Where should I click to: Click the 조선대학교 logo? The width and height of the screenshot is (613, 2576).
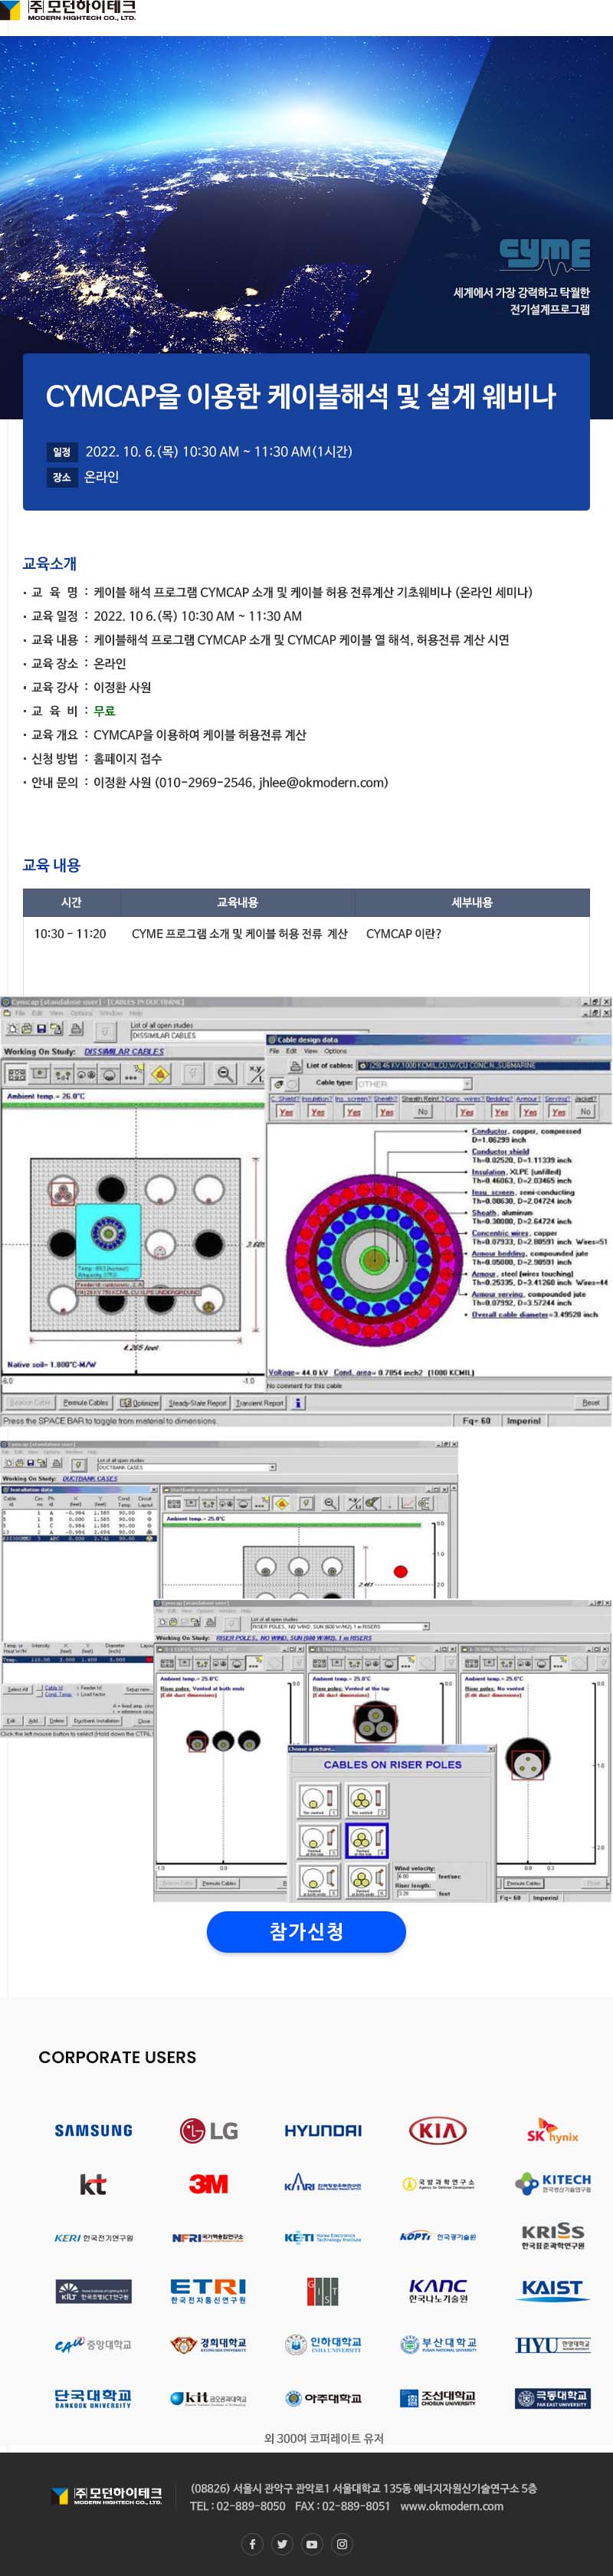(438, 2398)
